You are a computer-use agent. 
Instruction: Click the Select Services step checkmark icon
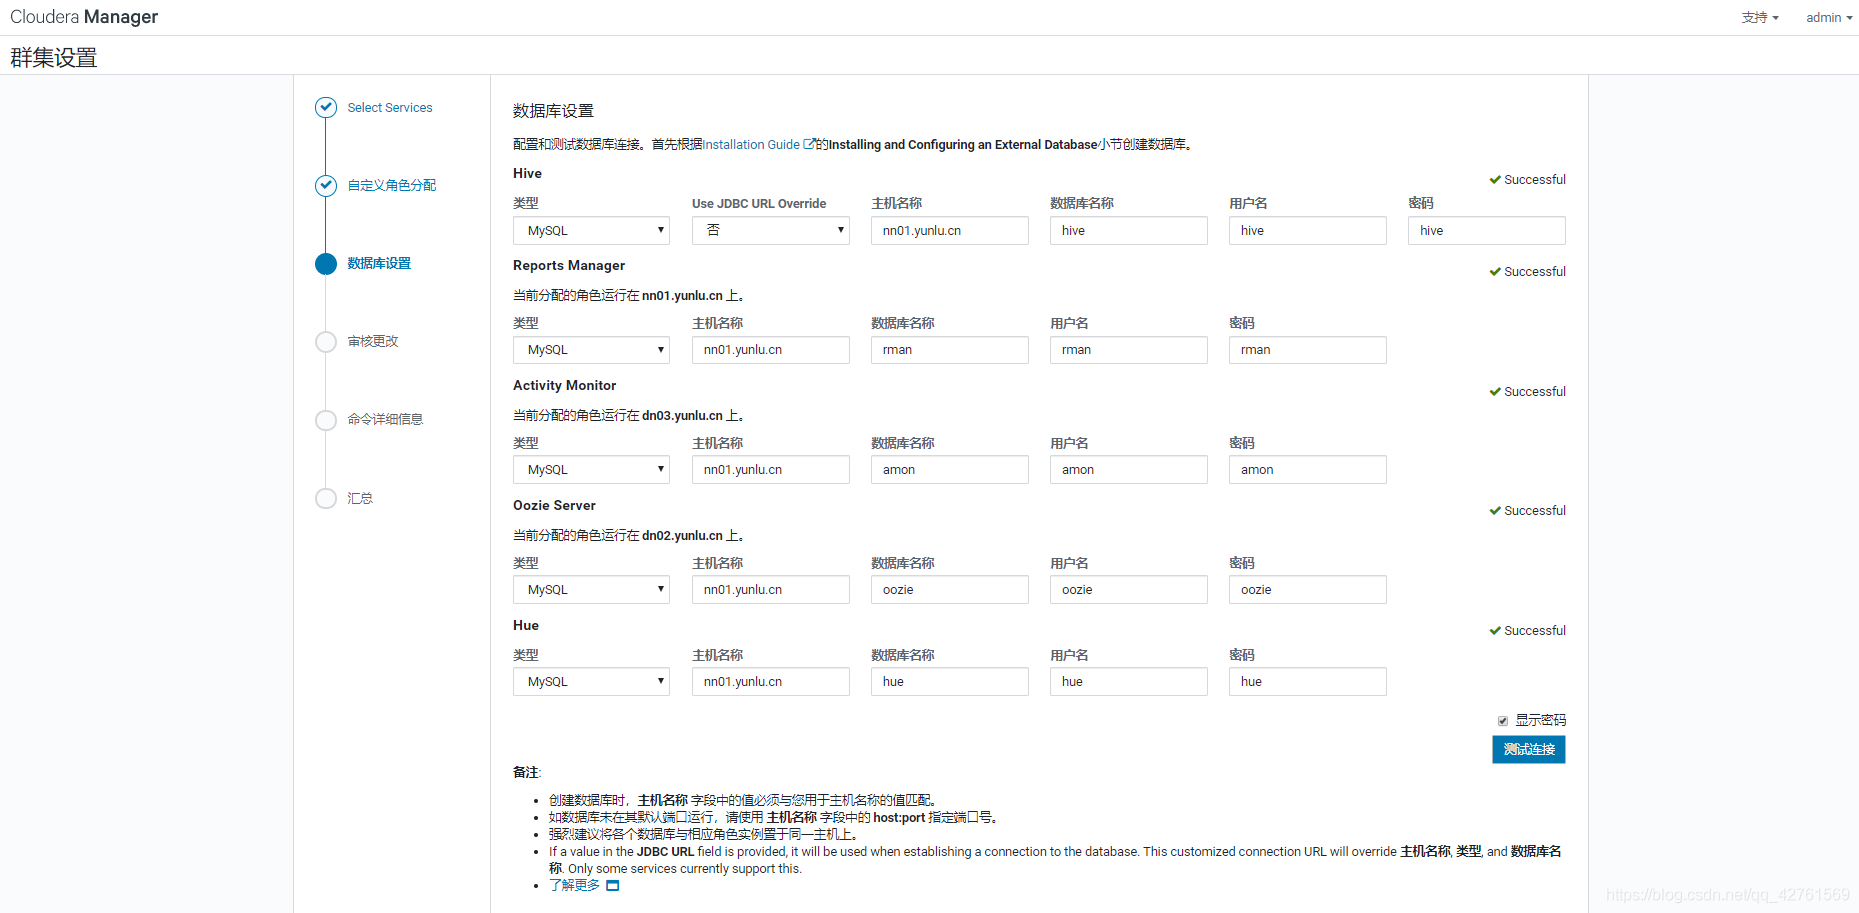pos(326,107)
